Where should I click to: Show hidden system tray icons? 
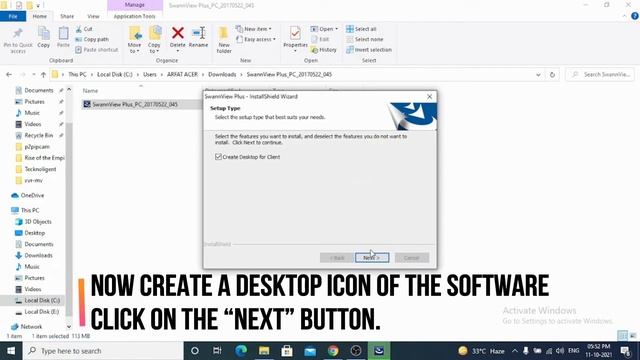coord(514,351)
